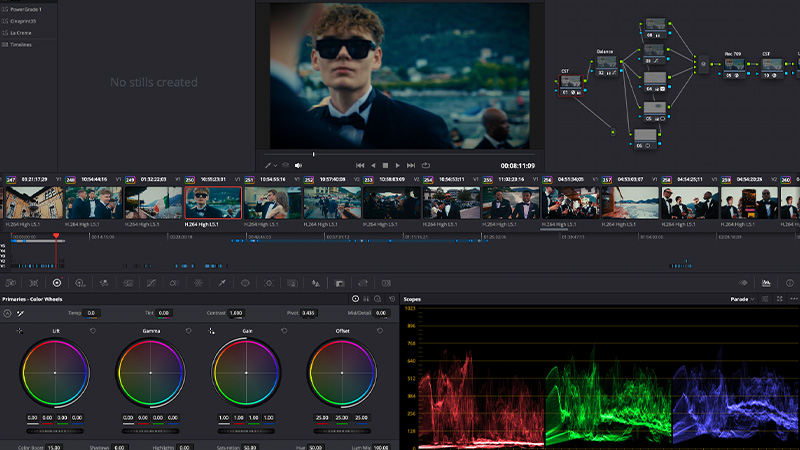
Task: Reset all primaries adjustments
Action: 392,299
